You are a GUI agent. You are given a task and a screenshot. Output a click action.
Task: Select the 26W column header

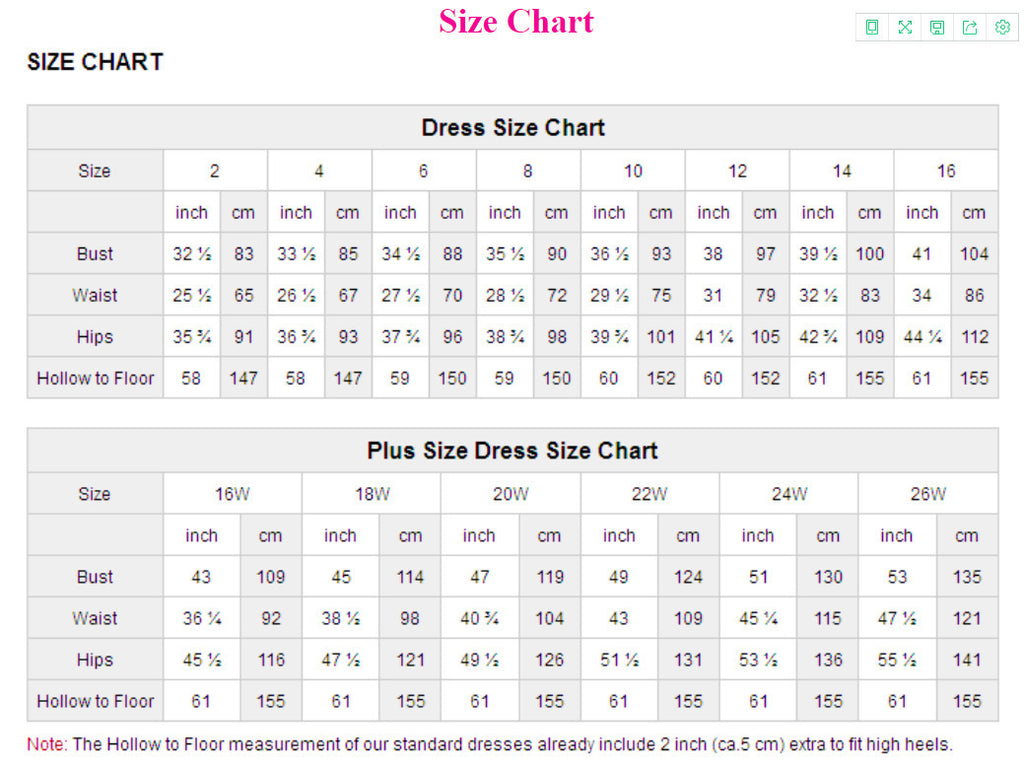[928, 493]
